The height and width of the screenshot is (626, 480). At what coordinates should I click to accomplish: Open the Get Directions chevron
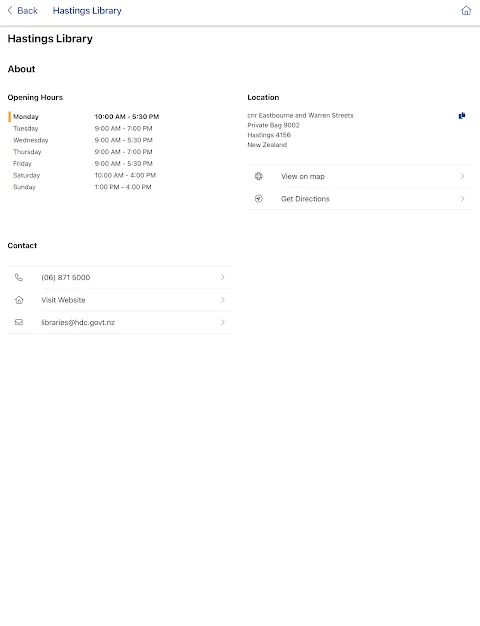pyautogui.click(x=462, y=198)
